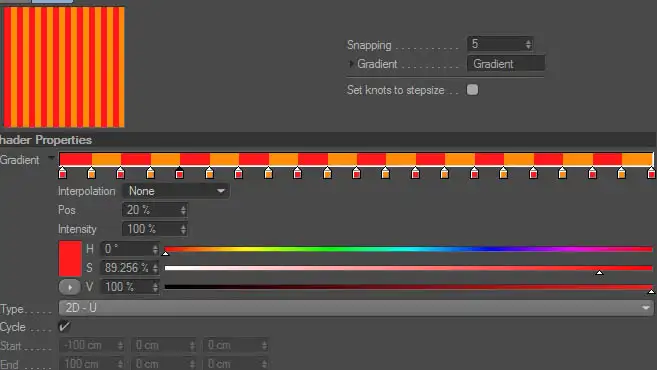657x370 pixels.
Task: Select the orange knot at 95 percent
Action: click(621, 173)
